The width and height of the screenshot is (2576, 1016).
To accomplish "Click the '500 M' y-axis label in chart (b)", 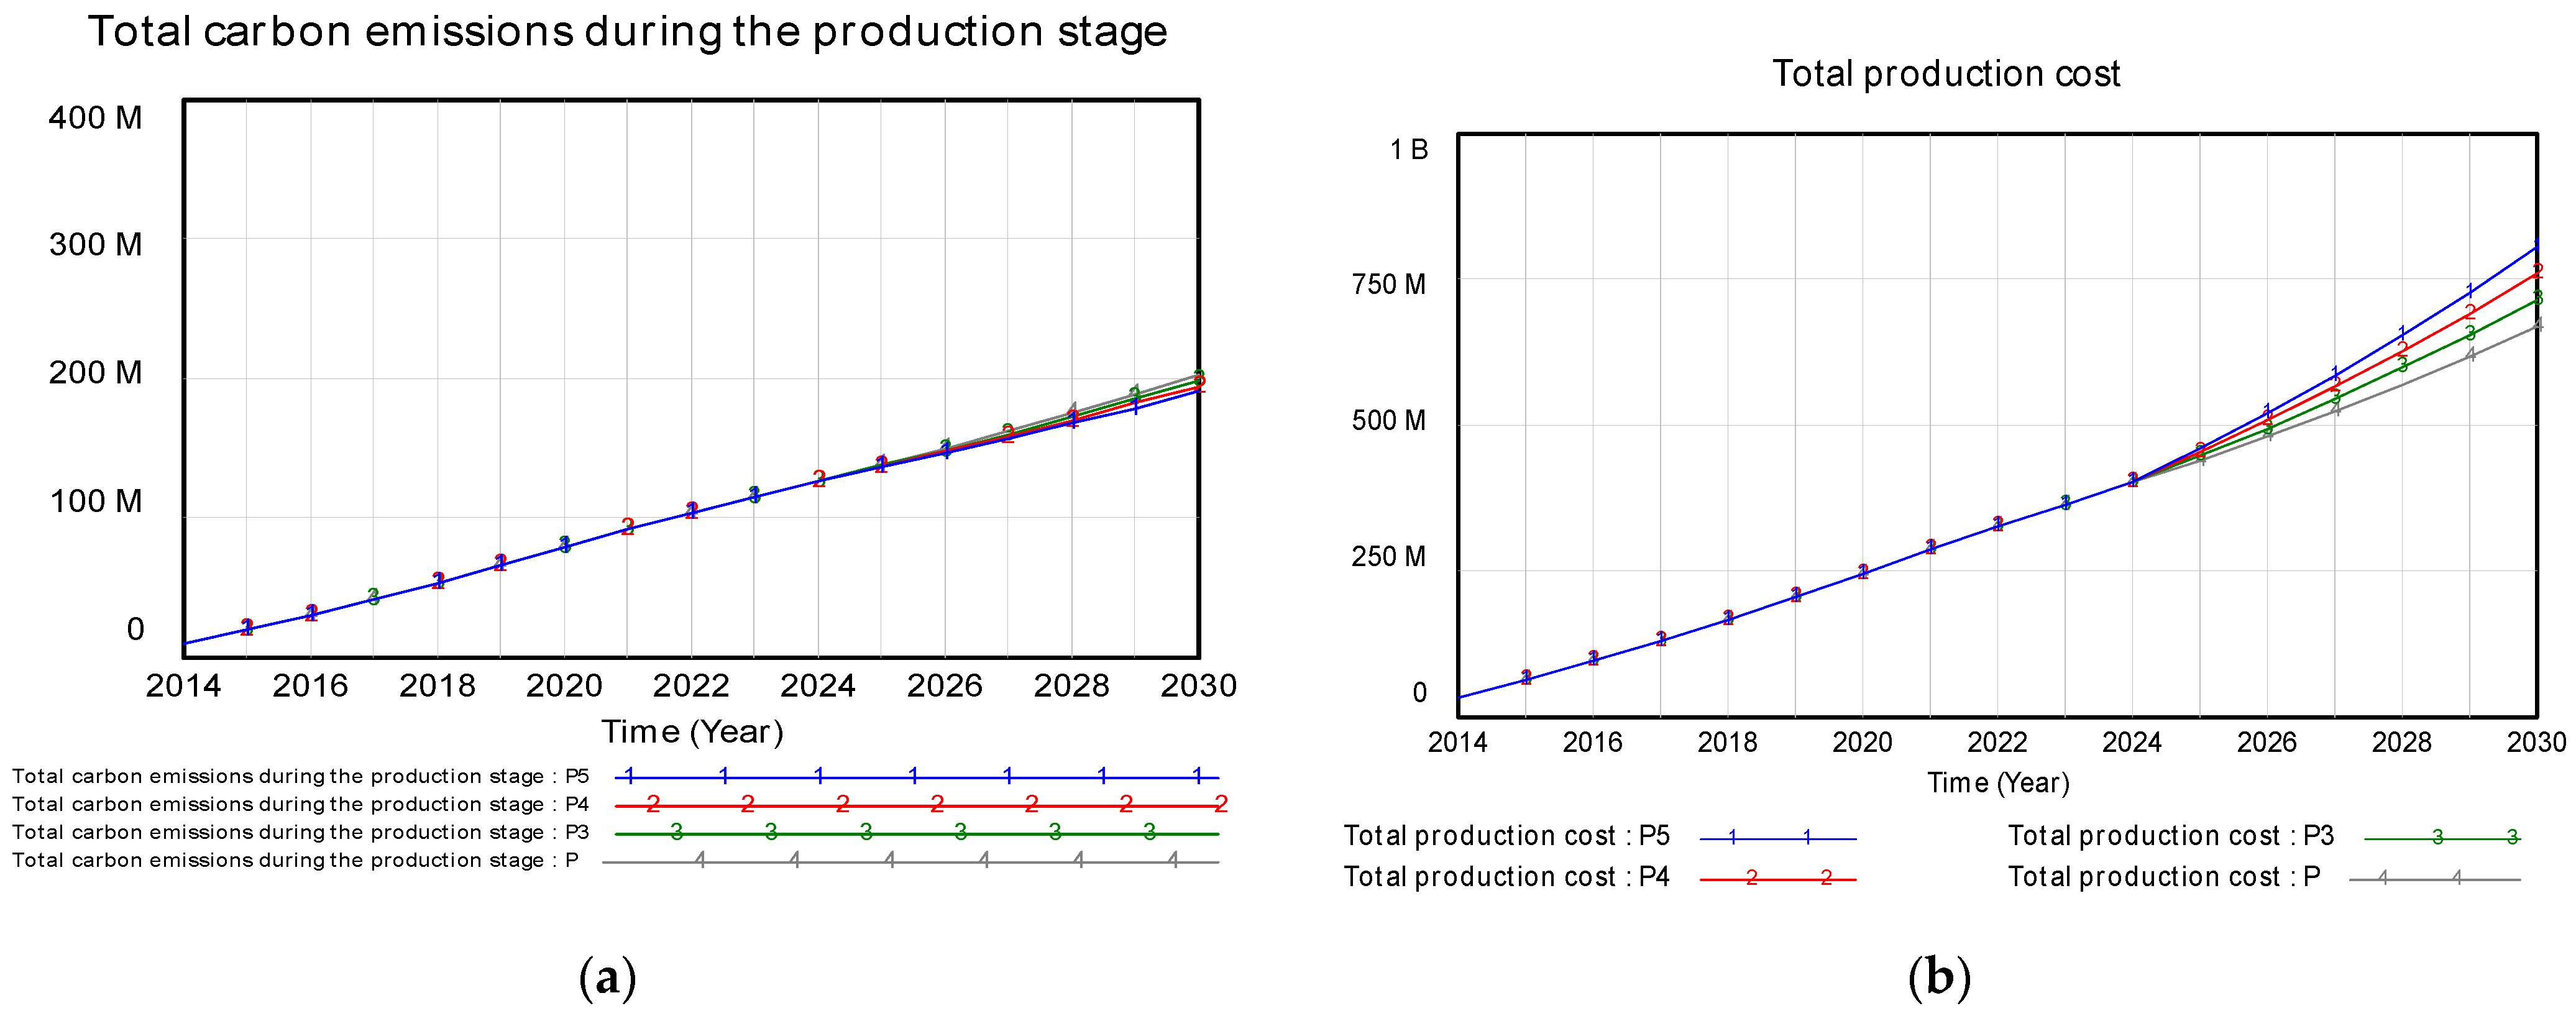I will click(1389, 421).
